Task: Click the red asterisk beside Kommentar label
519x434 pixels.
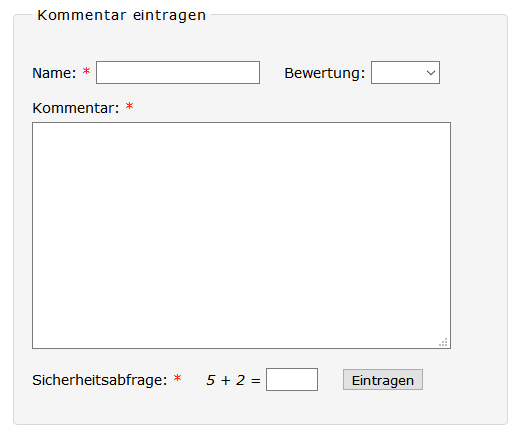Action: point(129,106)
